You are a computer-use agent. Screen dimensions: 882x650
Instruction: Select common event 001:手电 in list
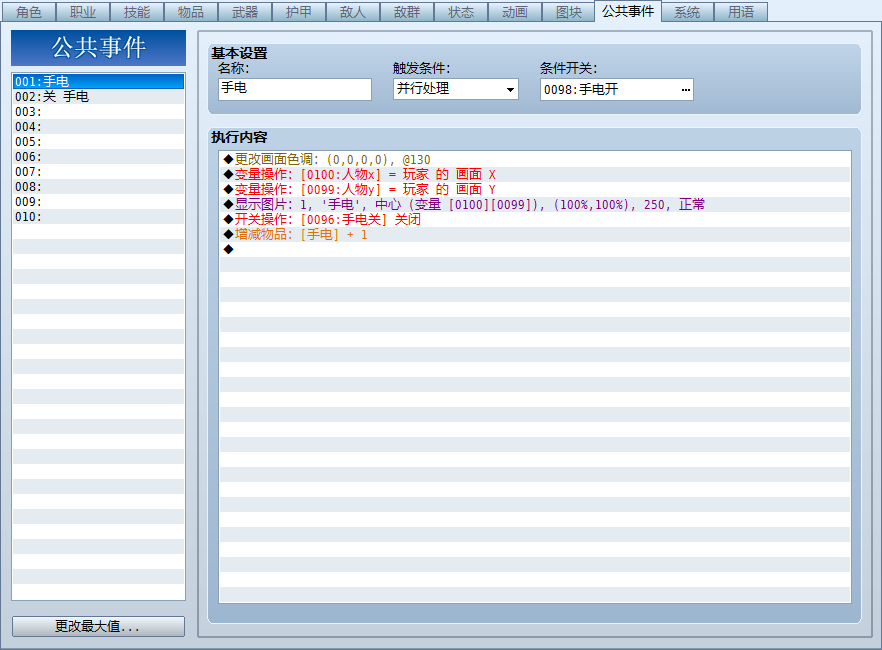98,82
